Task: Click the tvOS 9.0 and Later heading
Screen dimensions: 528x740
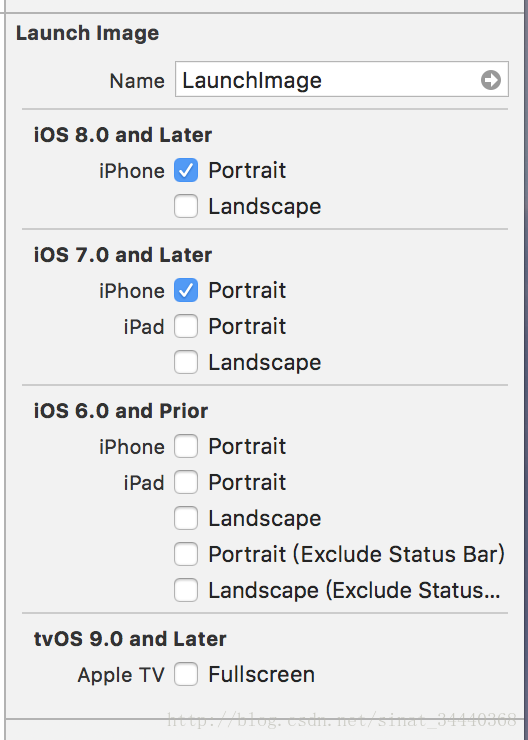Action: (130, 639)
